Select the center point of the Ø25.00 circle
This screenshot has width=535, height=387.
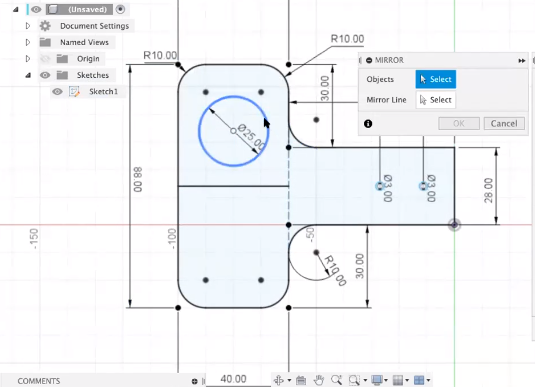pyautogui.click(x=233, y=131)
